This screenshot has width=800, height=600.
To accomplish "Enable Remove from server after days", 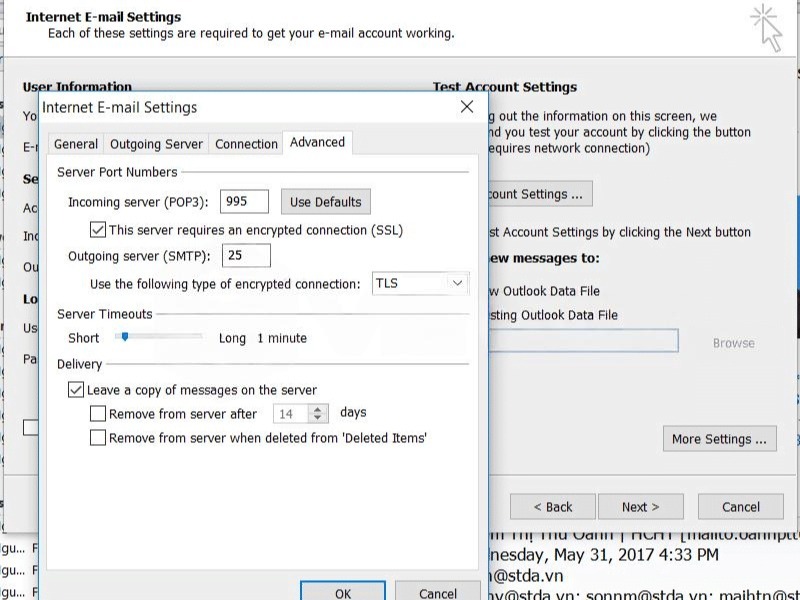I will click(x=98, y=413).
